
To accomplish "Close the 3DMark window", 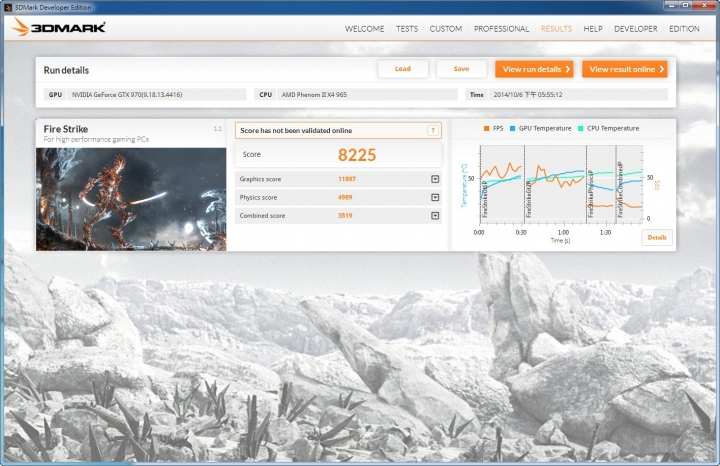I will [705, 5].
